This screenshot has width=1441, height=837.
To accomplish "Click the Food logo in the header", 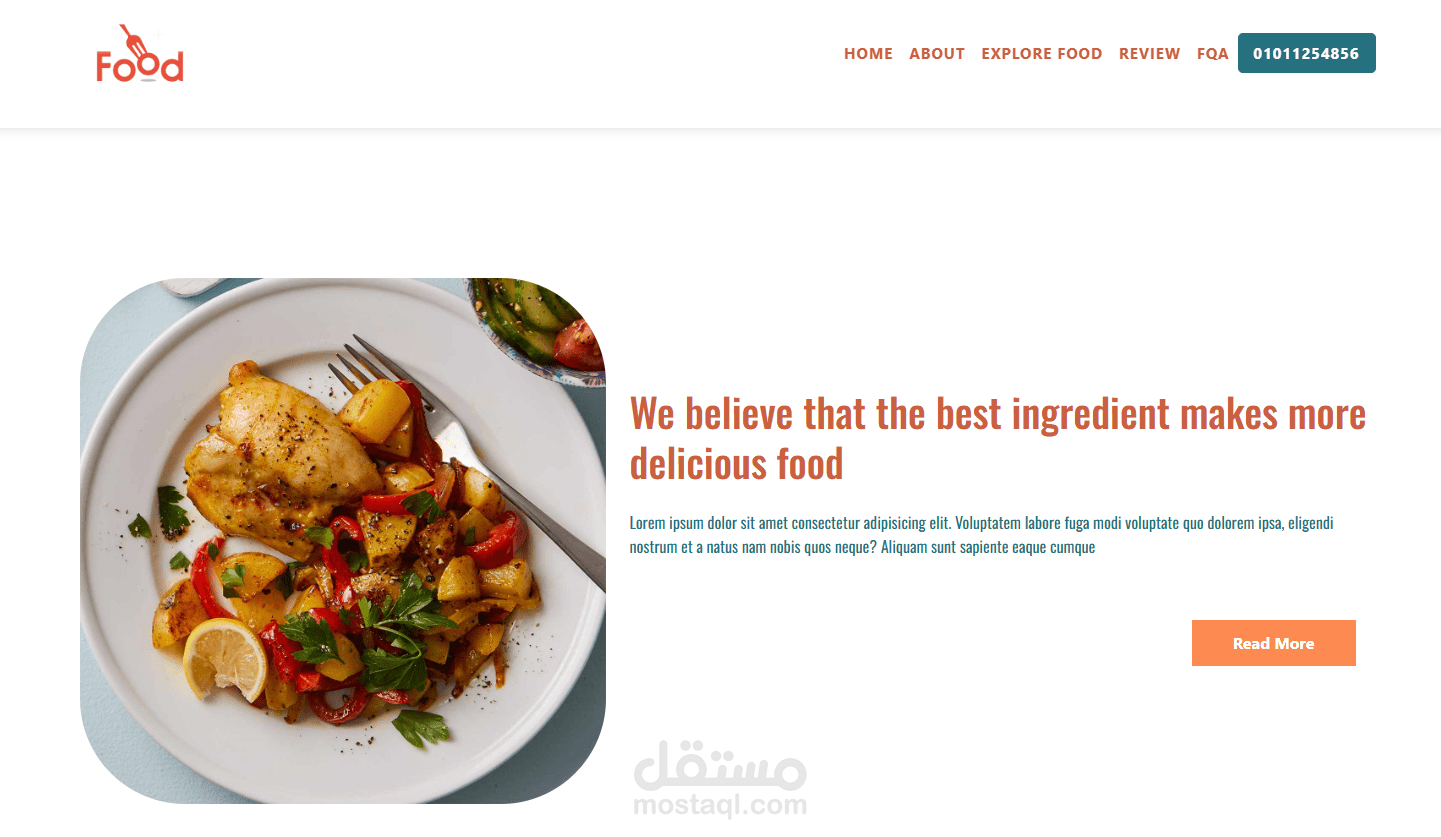I will tap(140, 54).
